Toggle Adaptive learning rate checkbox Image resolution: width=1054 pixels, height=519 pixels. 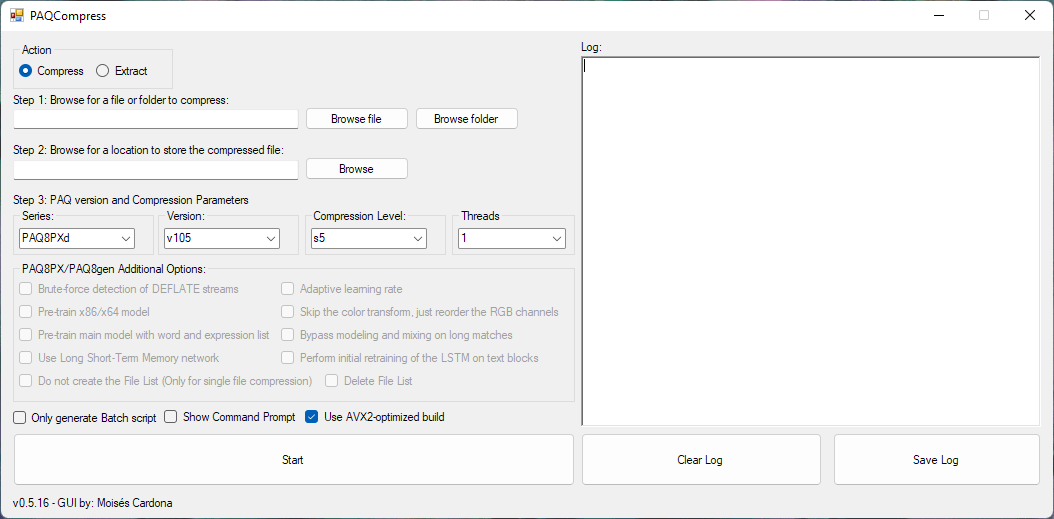288,289
